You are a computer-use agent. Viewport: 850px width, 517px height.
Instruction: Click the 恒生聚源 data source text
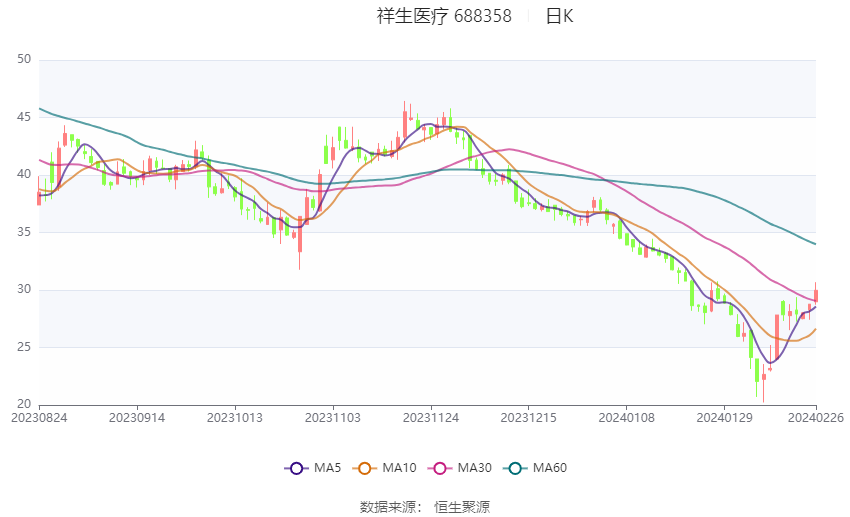point(462,507)
